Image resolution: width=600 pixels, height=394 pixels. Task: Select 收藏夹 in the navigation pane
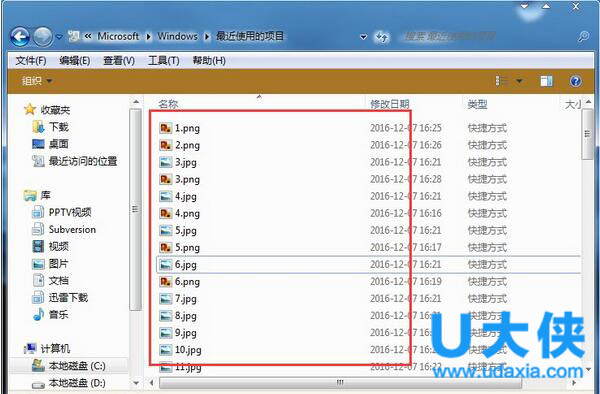47,110
